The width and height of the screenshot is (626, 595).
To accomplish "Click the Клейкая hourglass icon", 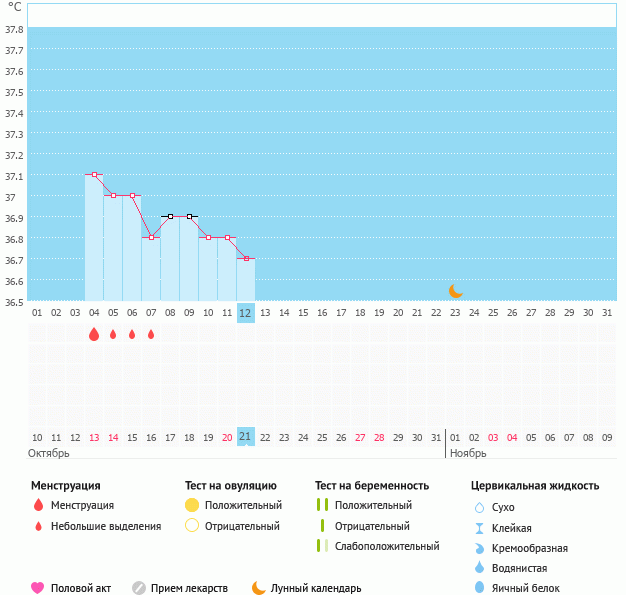I will [x=479, y=528].
